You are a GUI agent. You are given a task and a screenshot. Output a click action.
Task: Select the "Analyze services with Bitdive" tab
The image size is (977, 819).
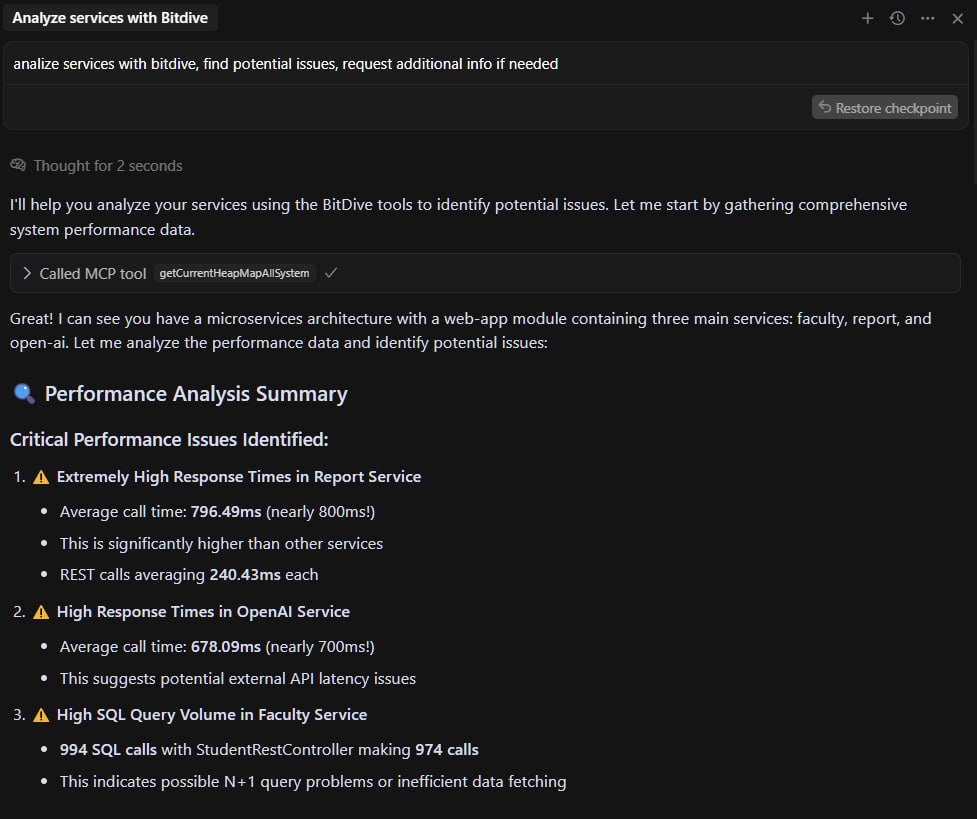[x=111, y=18]
